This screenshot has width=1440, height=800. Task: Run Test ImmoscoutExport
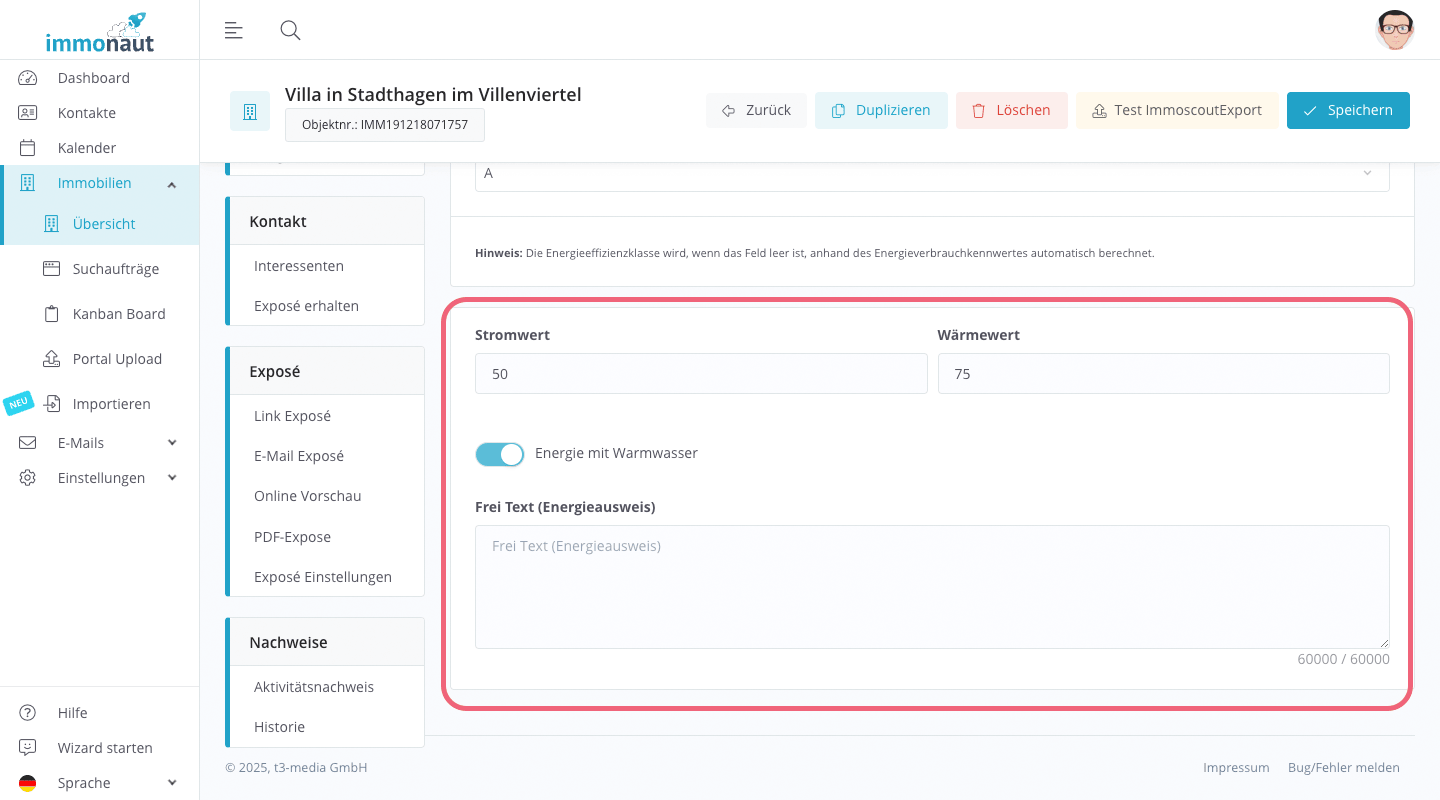(x=1177, y=110)
